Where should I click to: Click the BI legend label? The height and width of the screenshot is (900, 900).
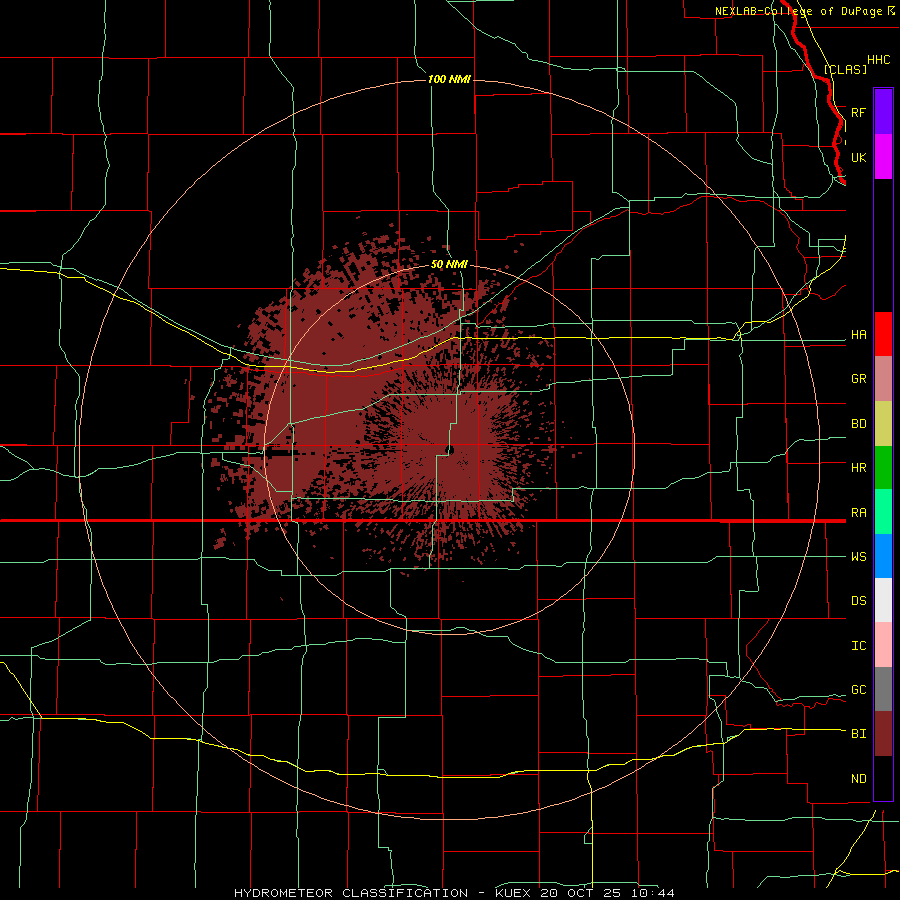coord(858,734)
